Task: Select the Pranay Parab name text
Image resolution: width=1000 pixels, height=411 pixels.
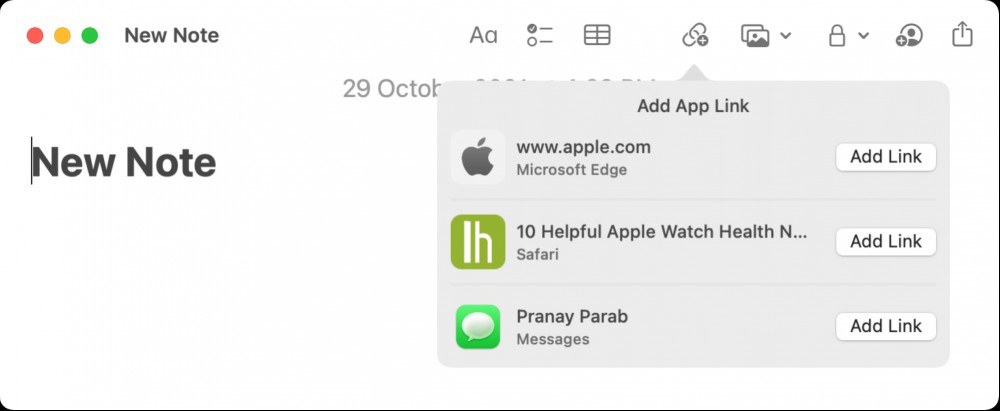Action: (572, 317)
